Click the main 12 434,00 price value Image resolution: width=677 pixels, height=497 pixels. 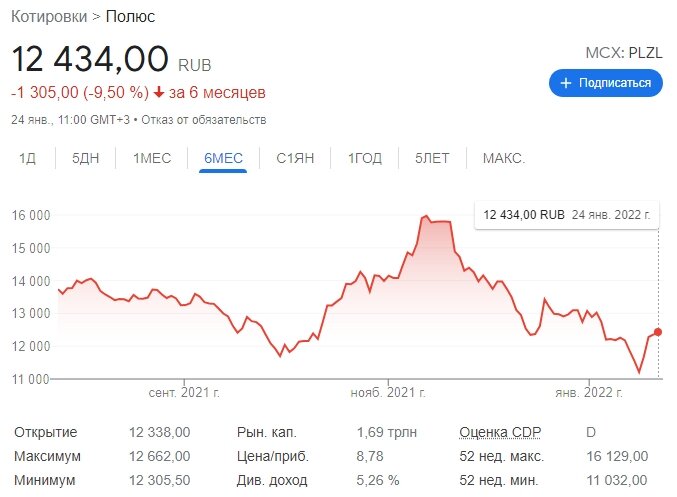tap(90, 59)
